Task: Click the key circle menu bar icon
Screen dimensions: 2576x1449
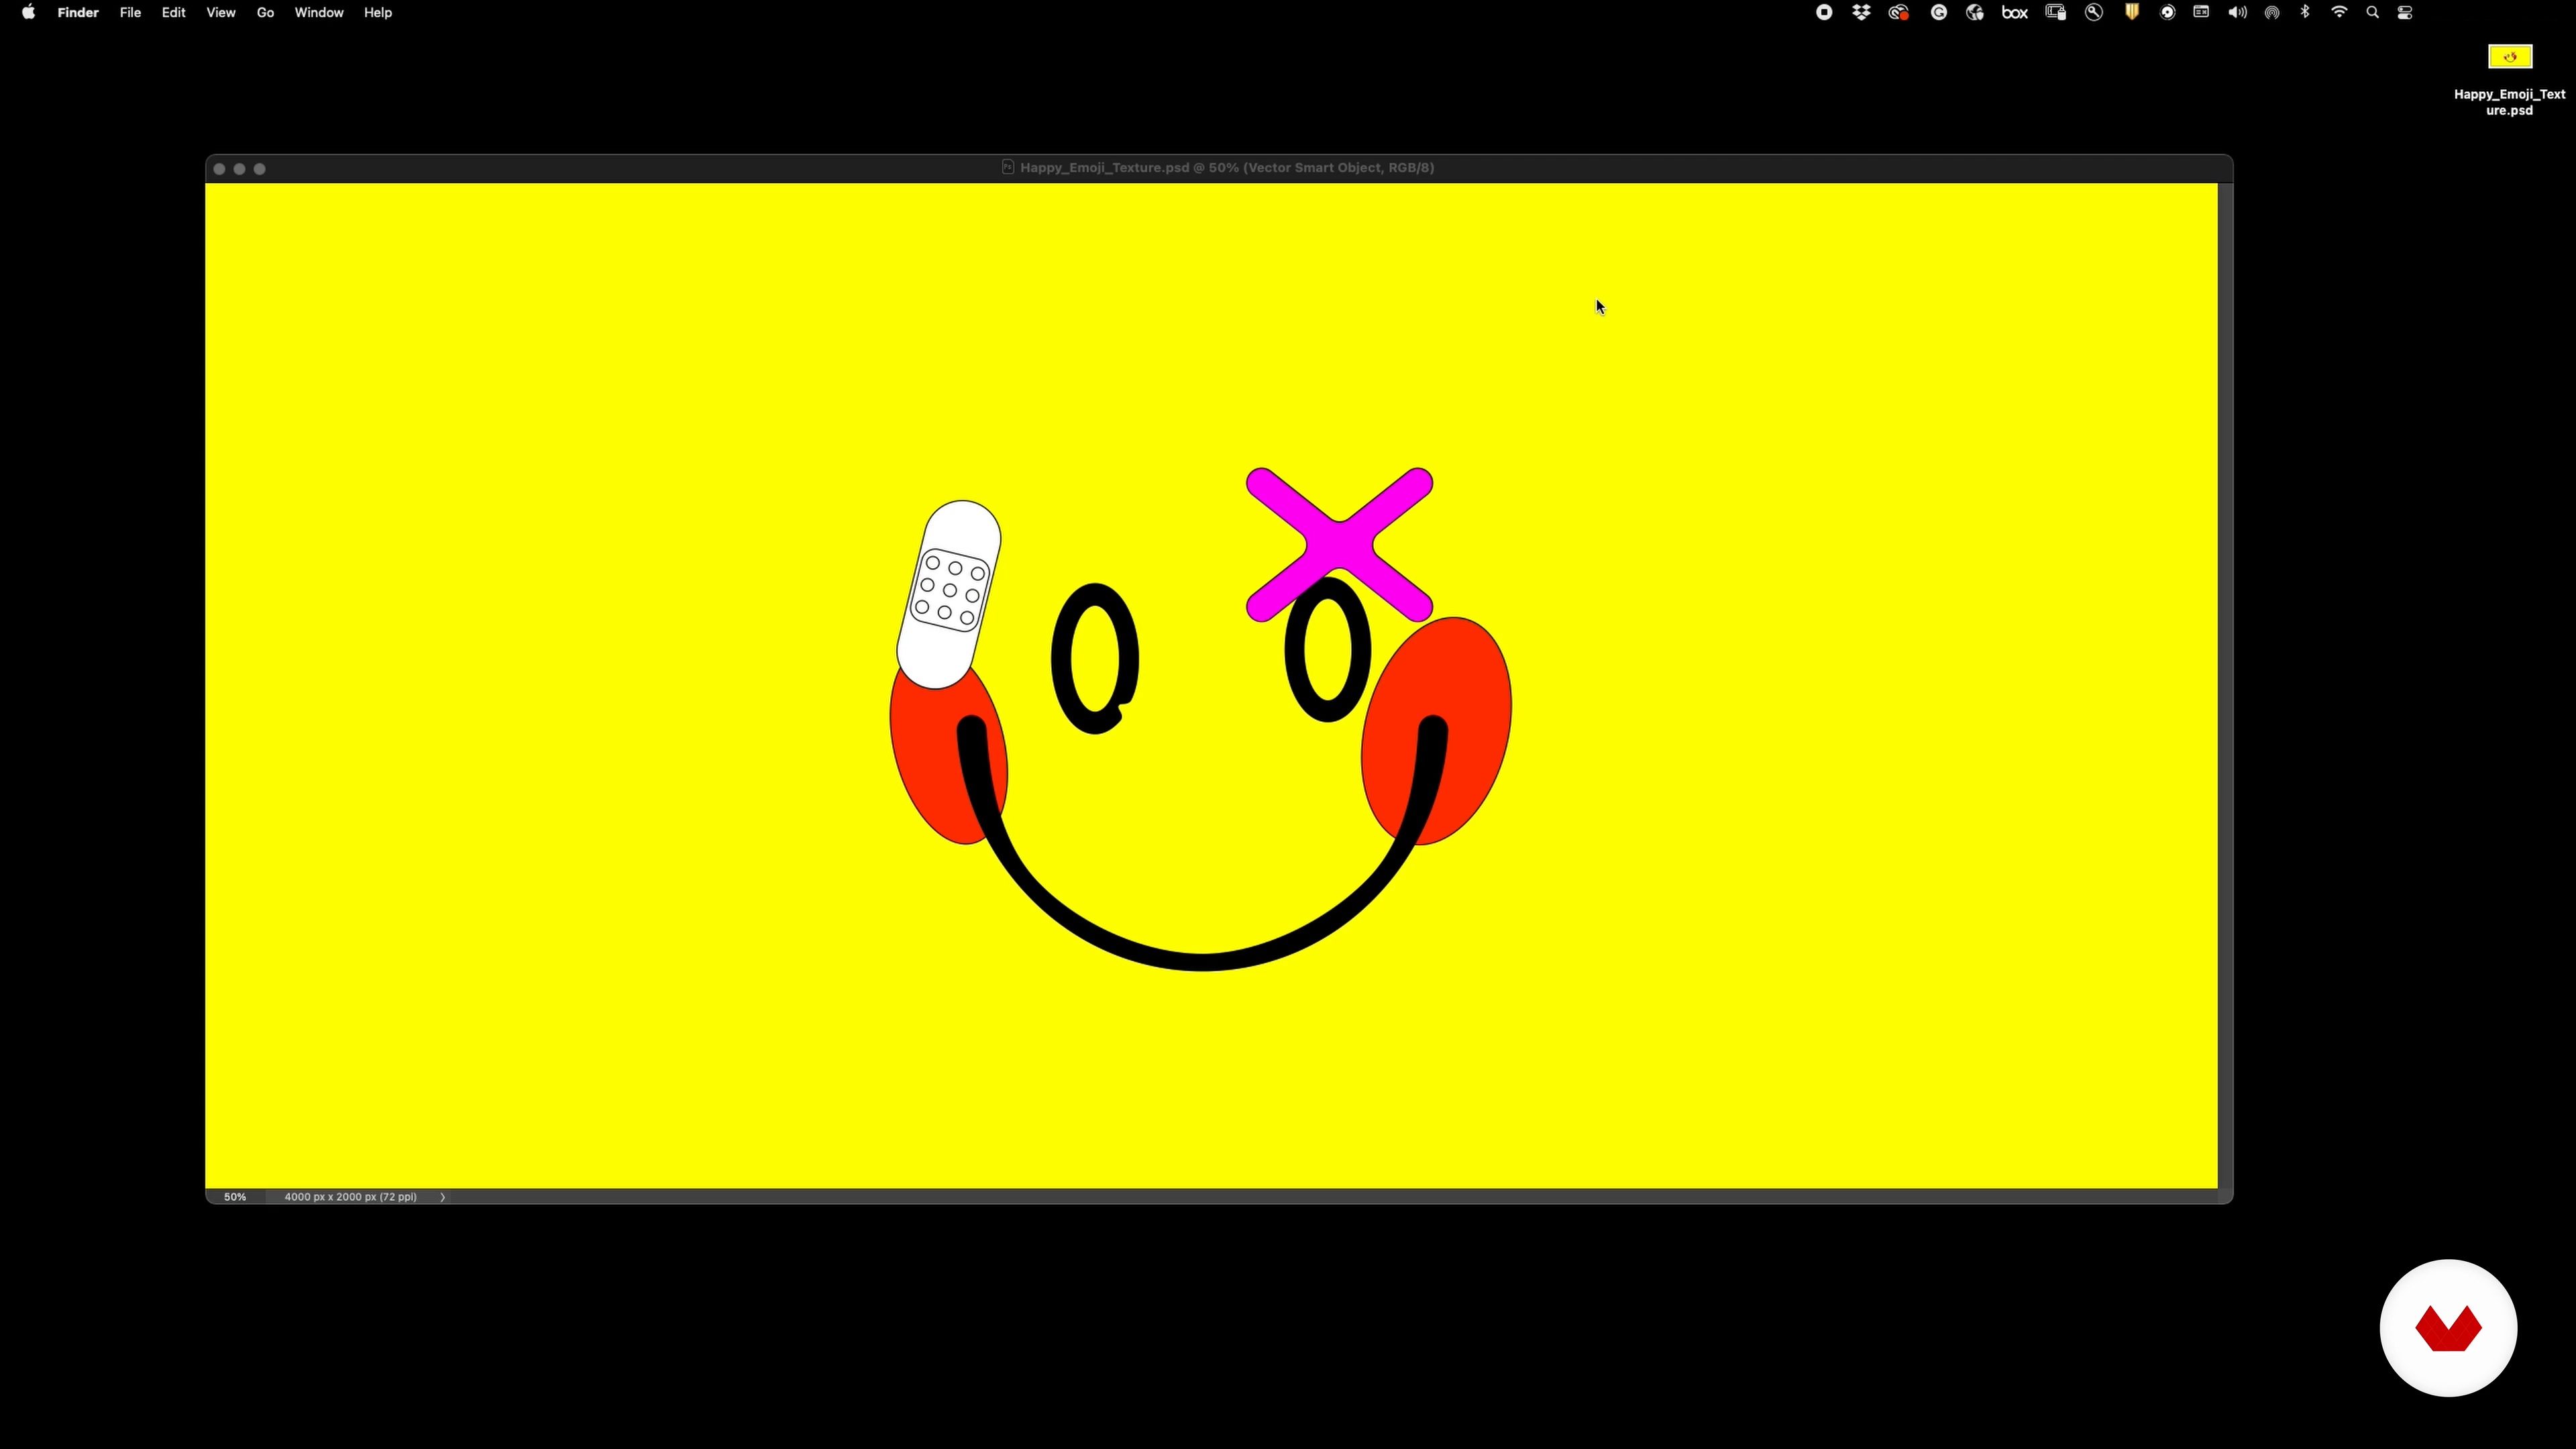Action: tap(2094, 13)
